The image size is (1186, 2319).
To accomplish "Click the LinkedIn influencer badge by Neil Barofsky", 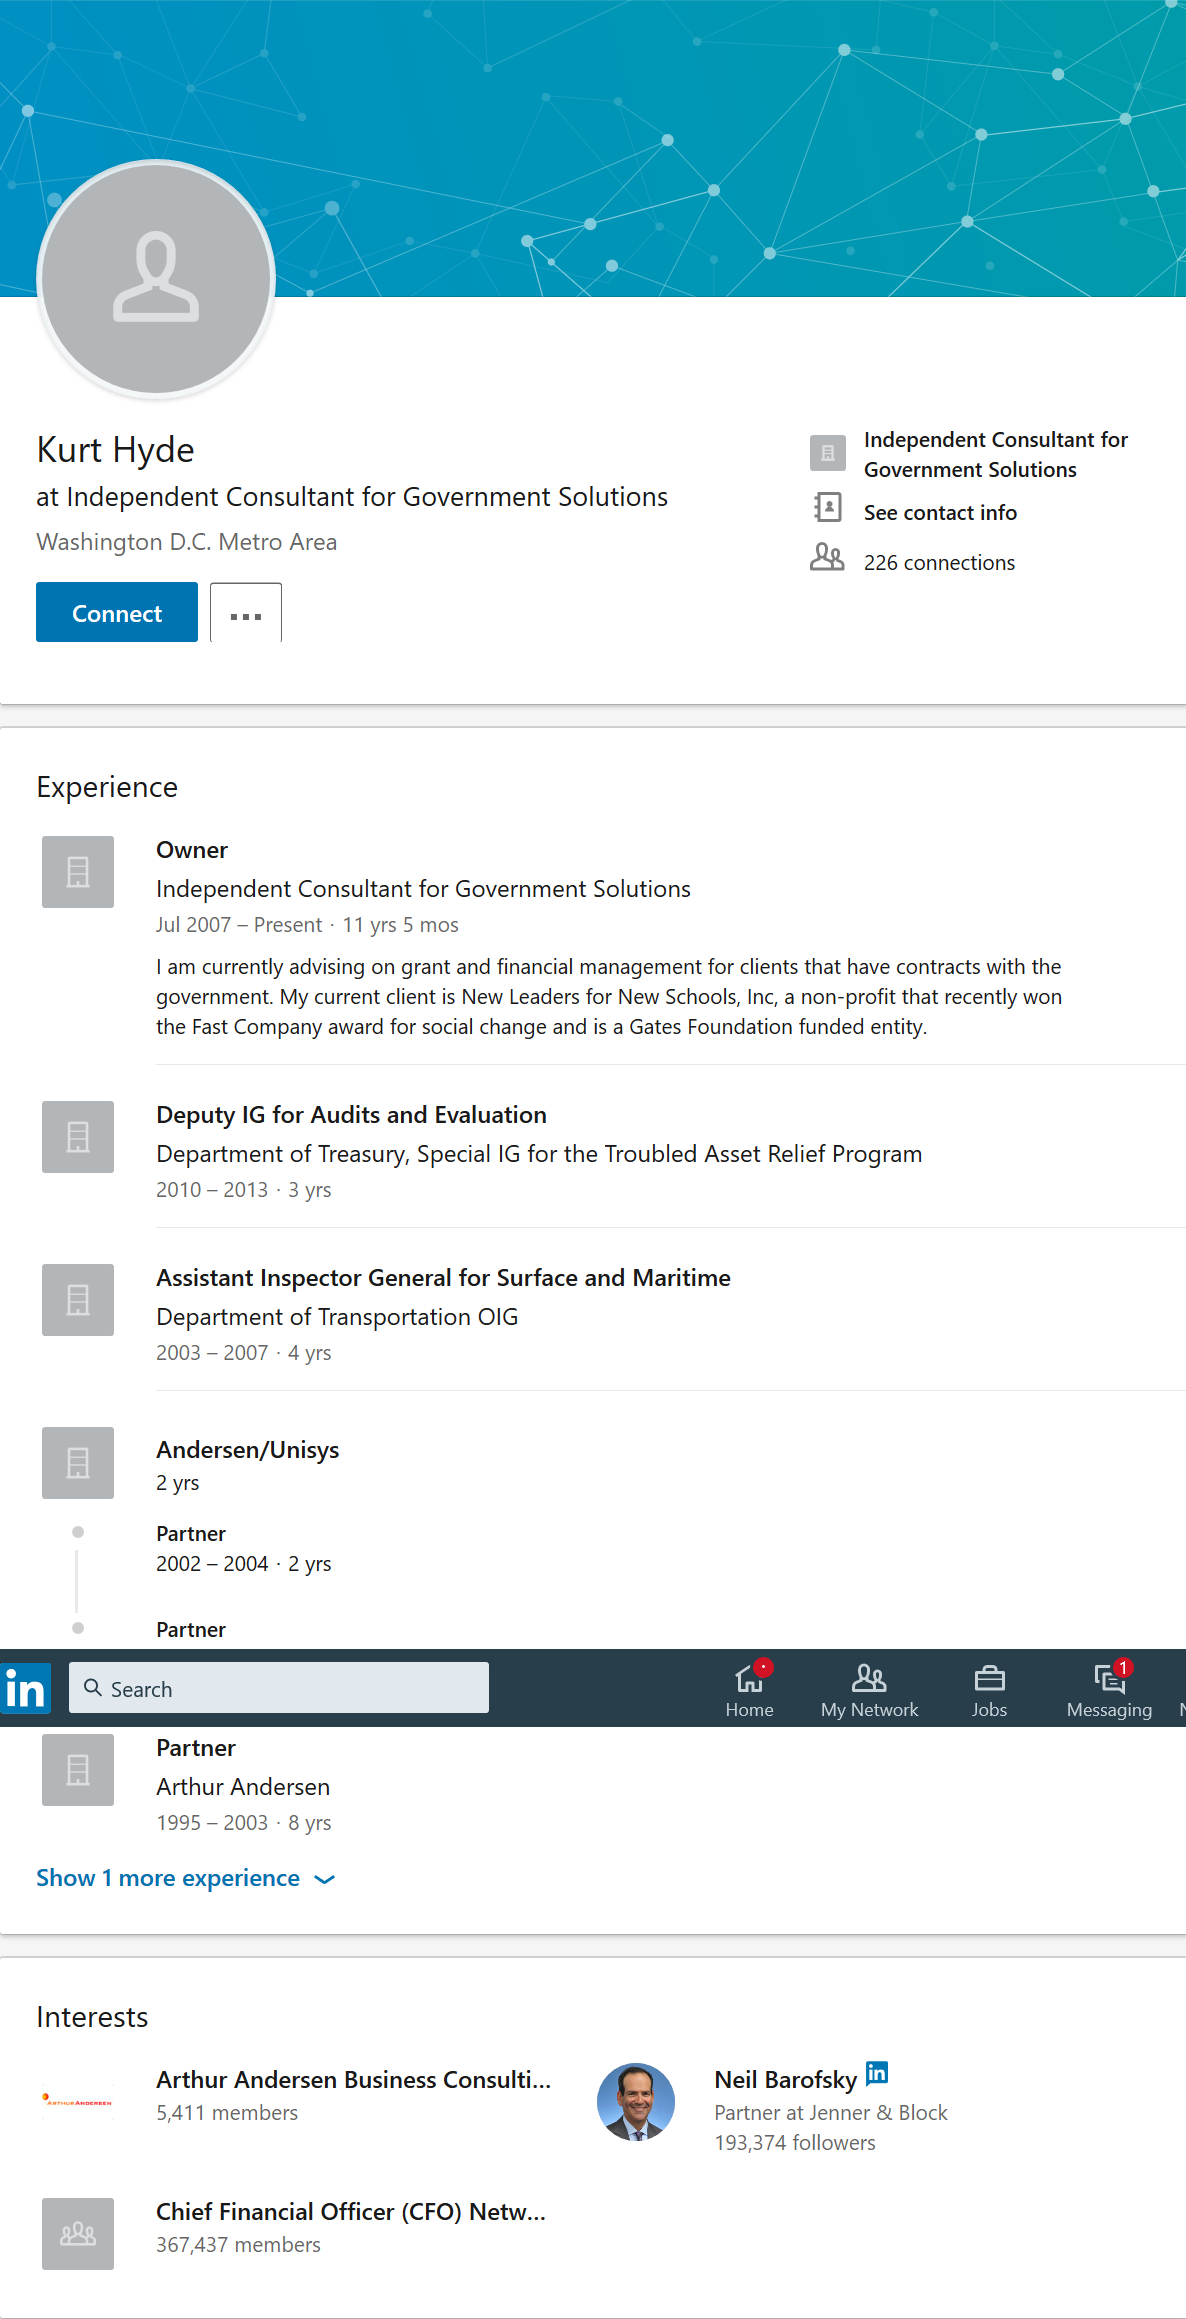I will (x=877, y=2072).
